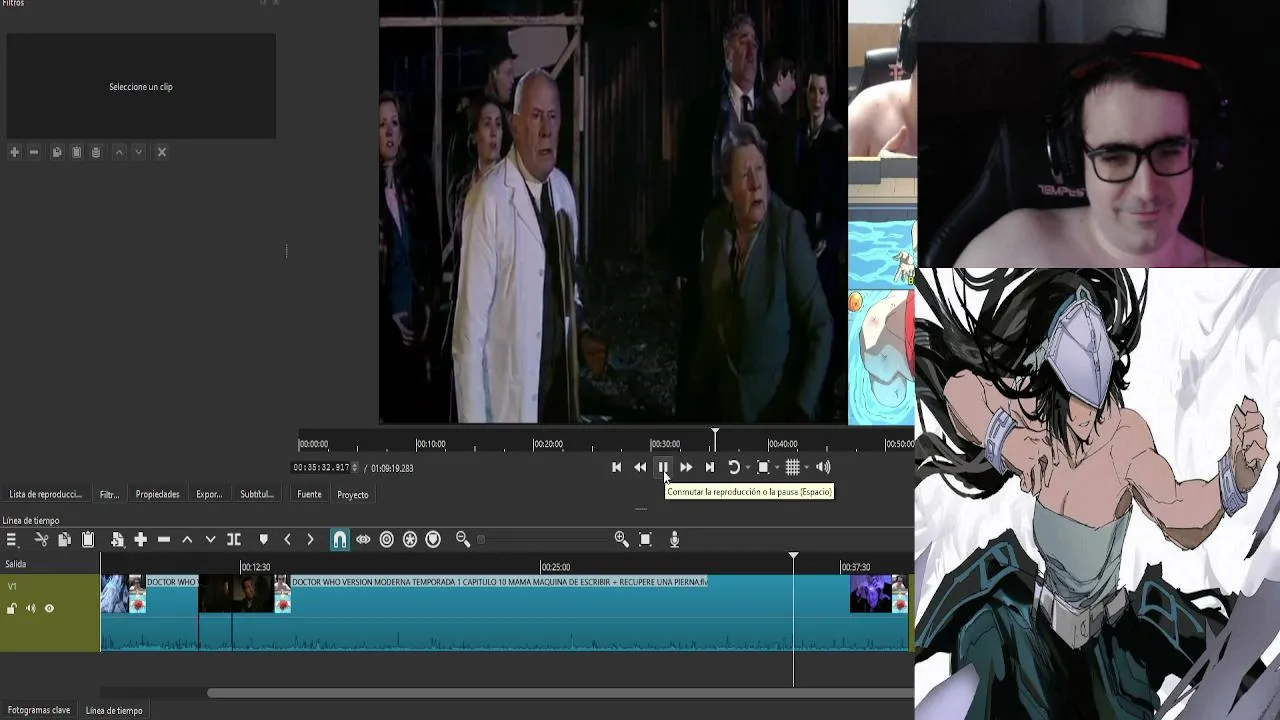This screenshot has height=720, width=1280.
Task: Toggle lock on track V1
Action: pos(12,609)
